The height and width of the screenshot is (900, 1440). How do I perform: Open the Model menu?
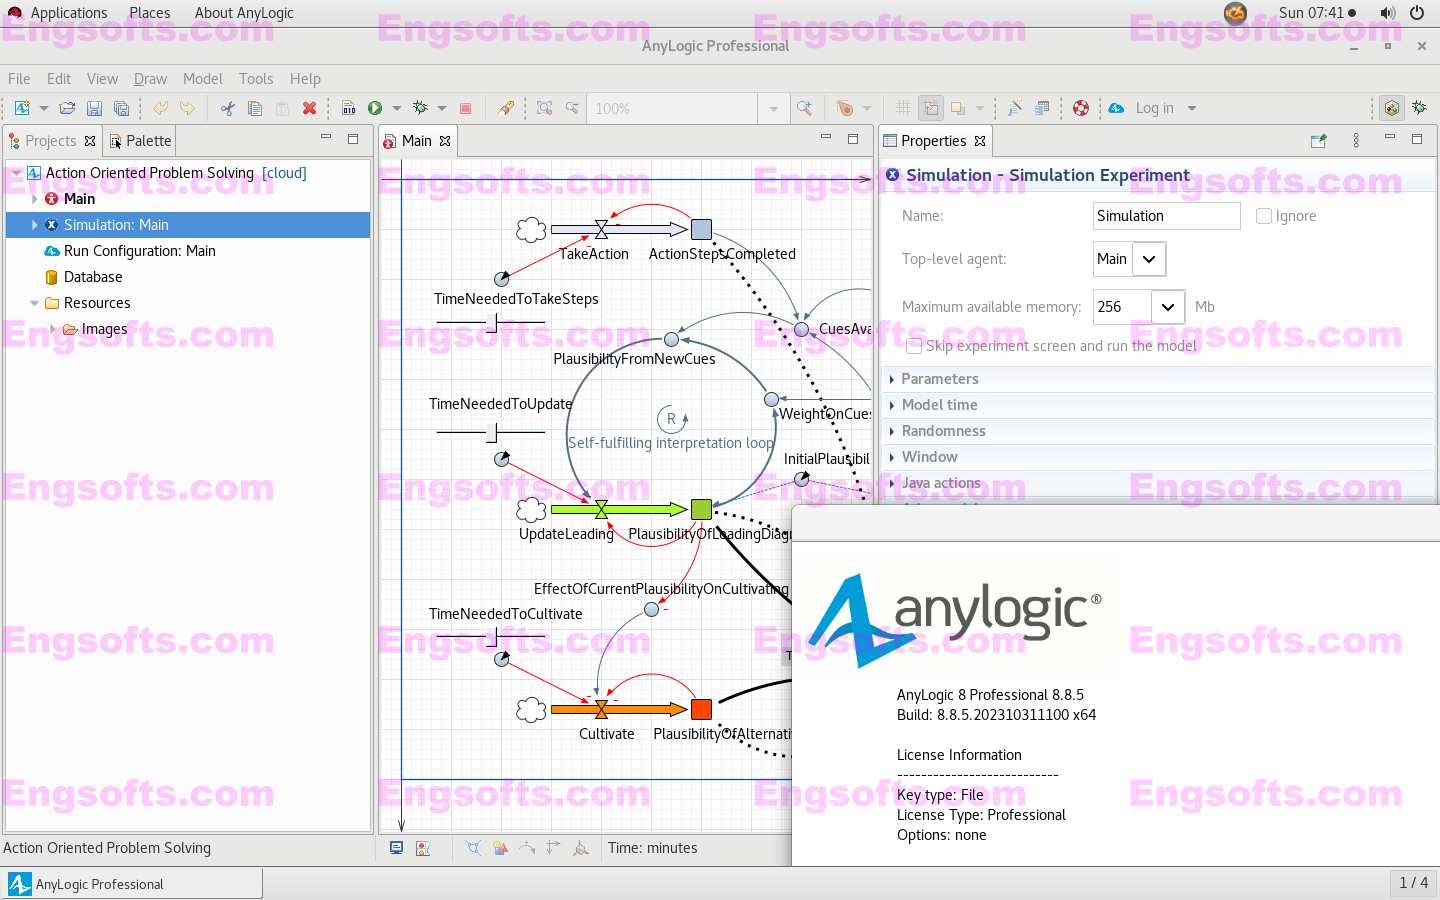(x=202, y=79)
